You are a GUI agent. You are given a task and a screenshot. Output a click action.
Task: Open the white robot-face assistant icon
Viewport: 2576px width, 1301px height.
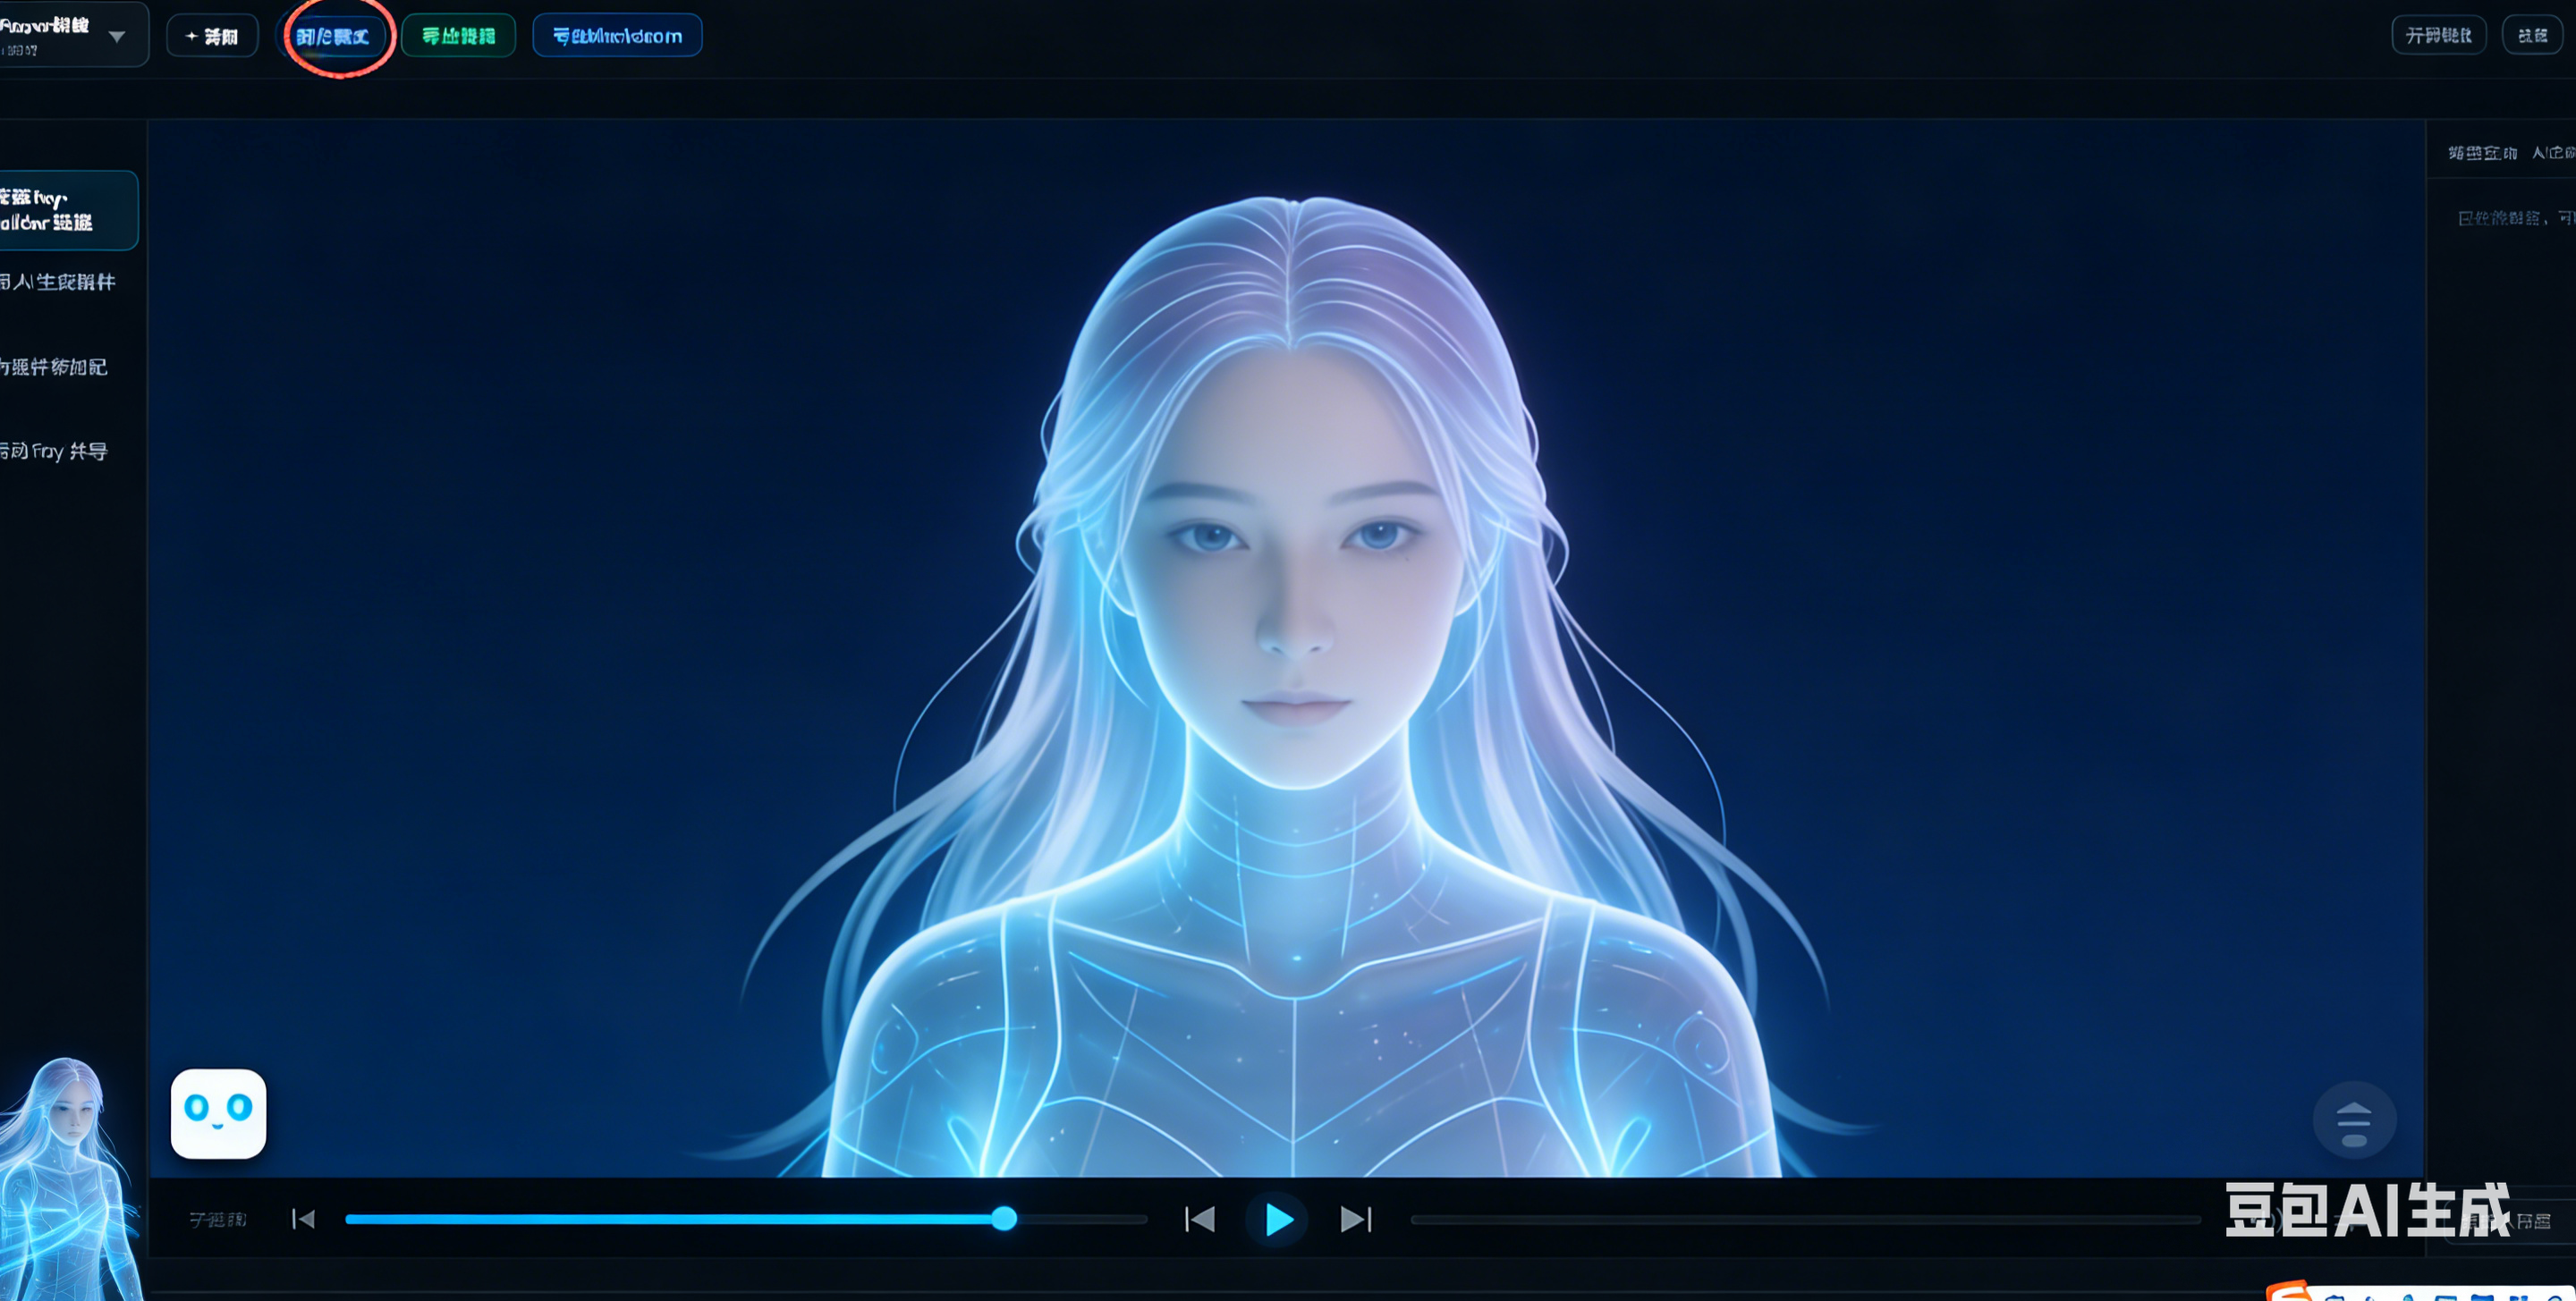(x=218, y=1113)
